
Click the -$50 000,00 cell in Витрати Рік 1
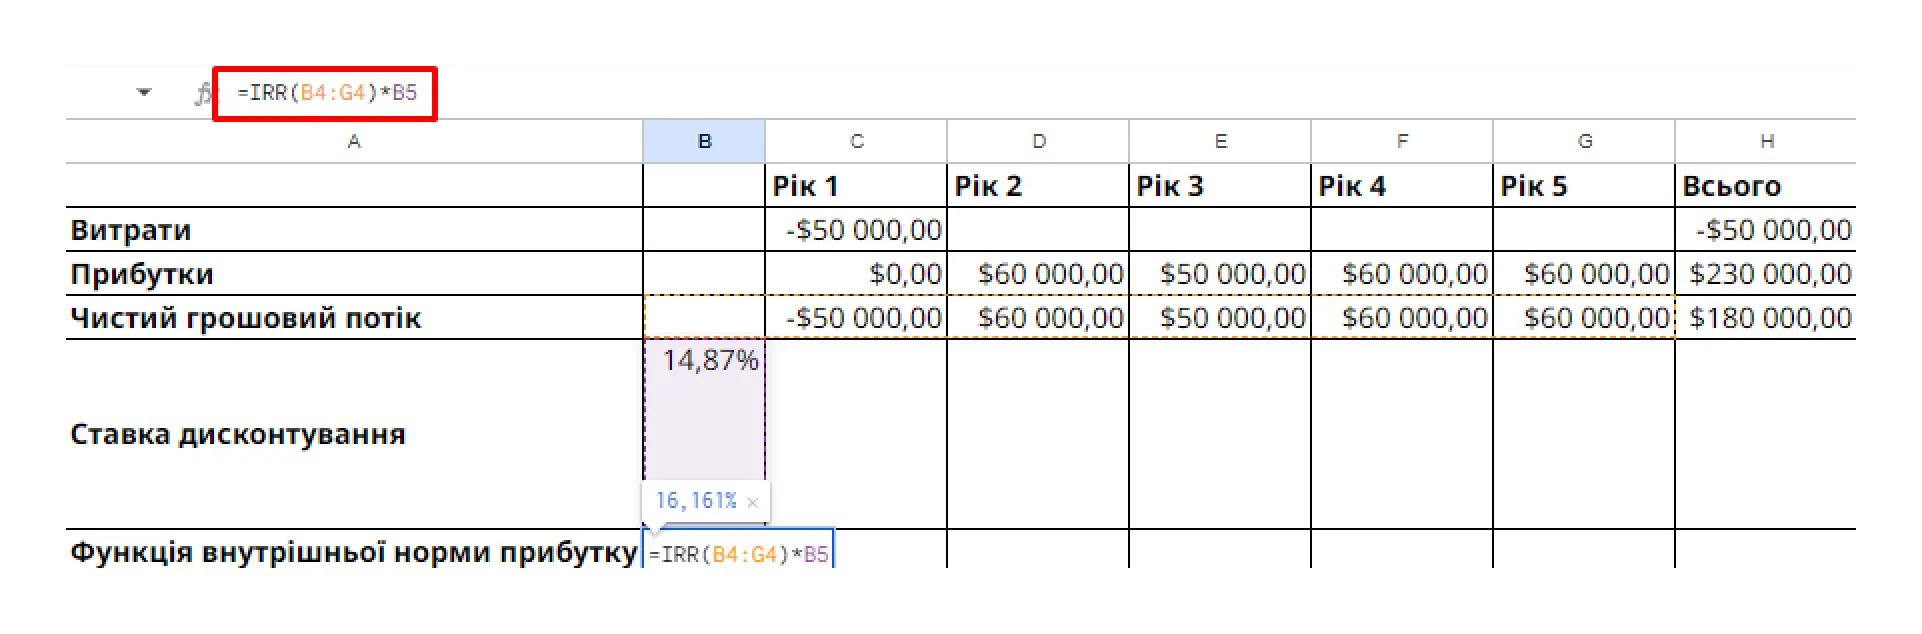[x=856, y=230]
